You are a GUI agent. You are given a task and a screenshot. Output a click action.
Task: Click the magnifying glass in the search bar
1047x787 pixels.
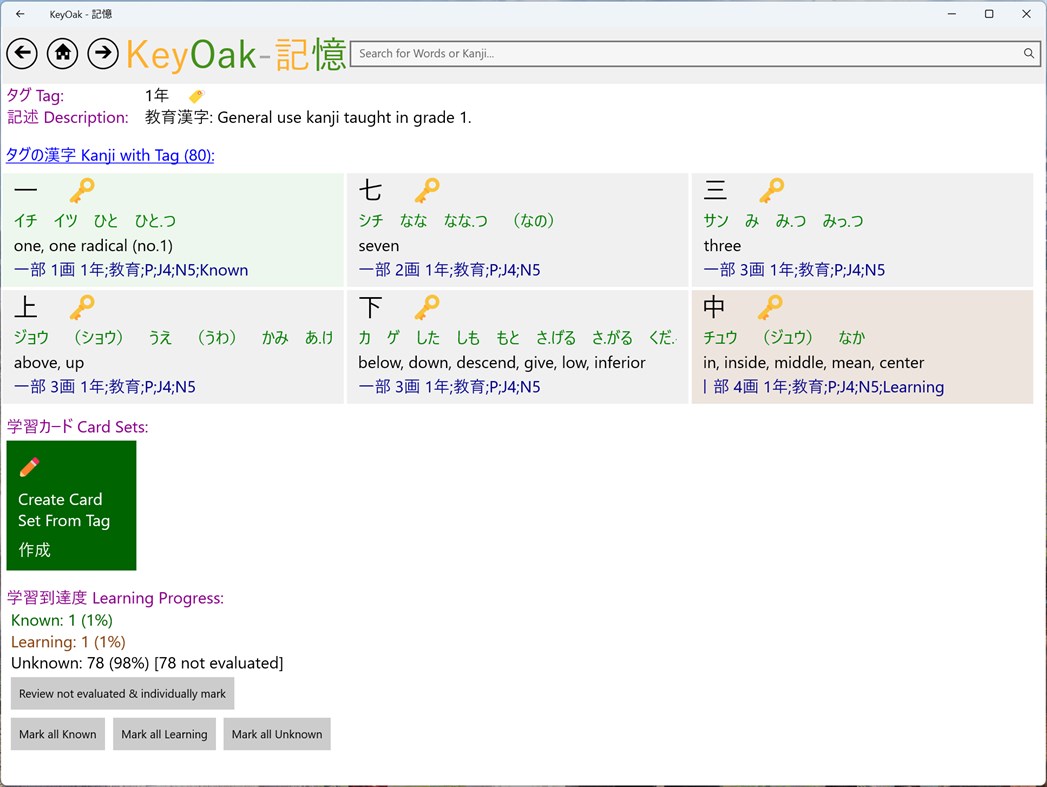pos(1029,53)
